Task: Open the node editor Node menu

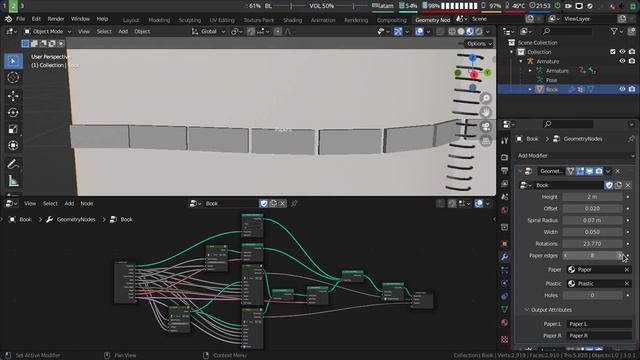Action: click(87, 203)
